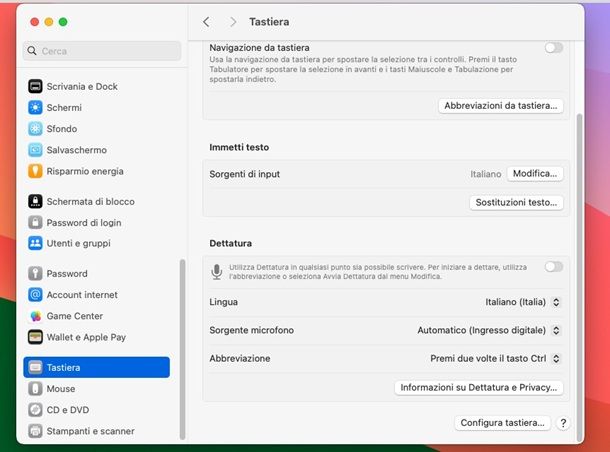Click the Risparmio energia bulb icon
Viewport: 610px width, 452px height.
coord(35,171)
